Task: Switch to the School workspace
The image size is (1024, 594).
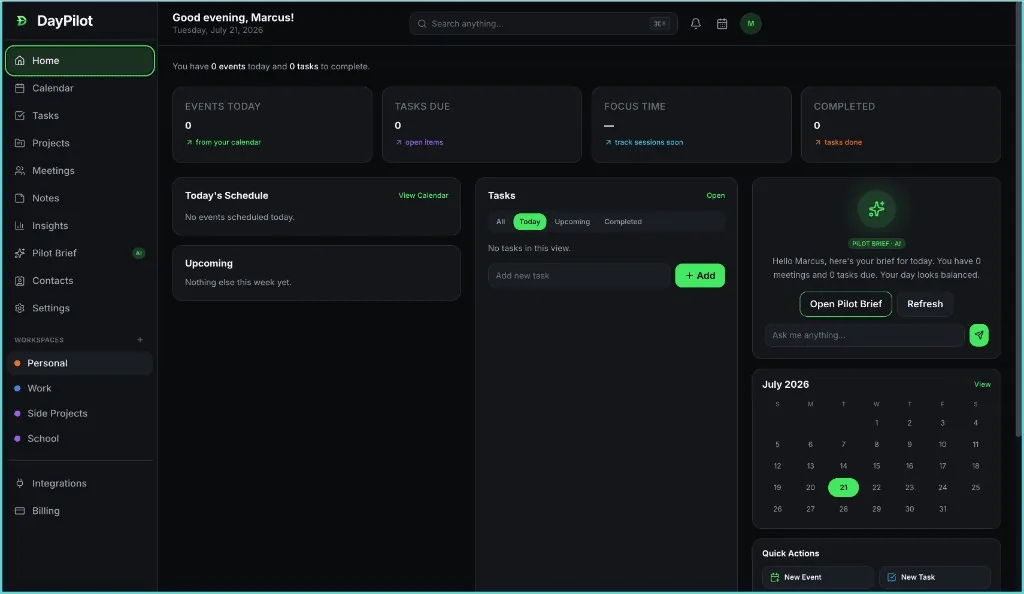Action: click(80, 439)
